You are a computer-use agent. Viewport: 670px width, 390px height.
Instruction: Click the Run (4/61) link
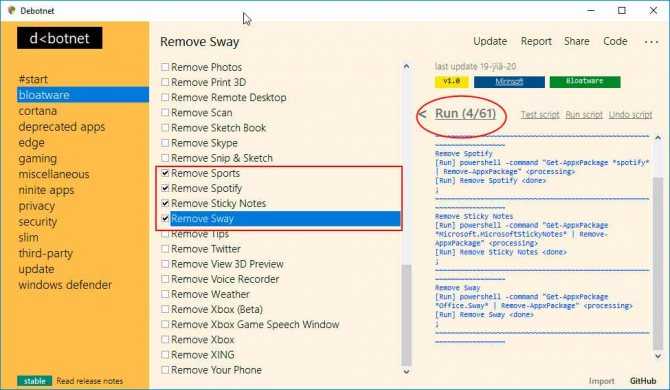(x=465, y=114)
